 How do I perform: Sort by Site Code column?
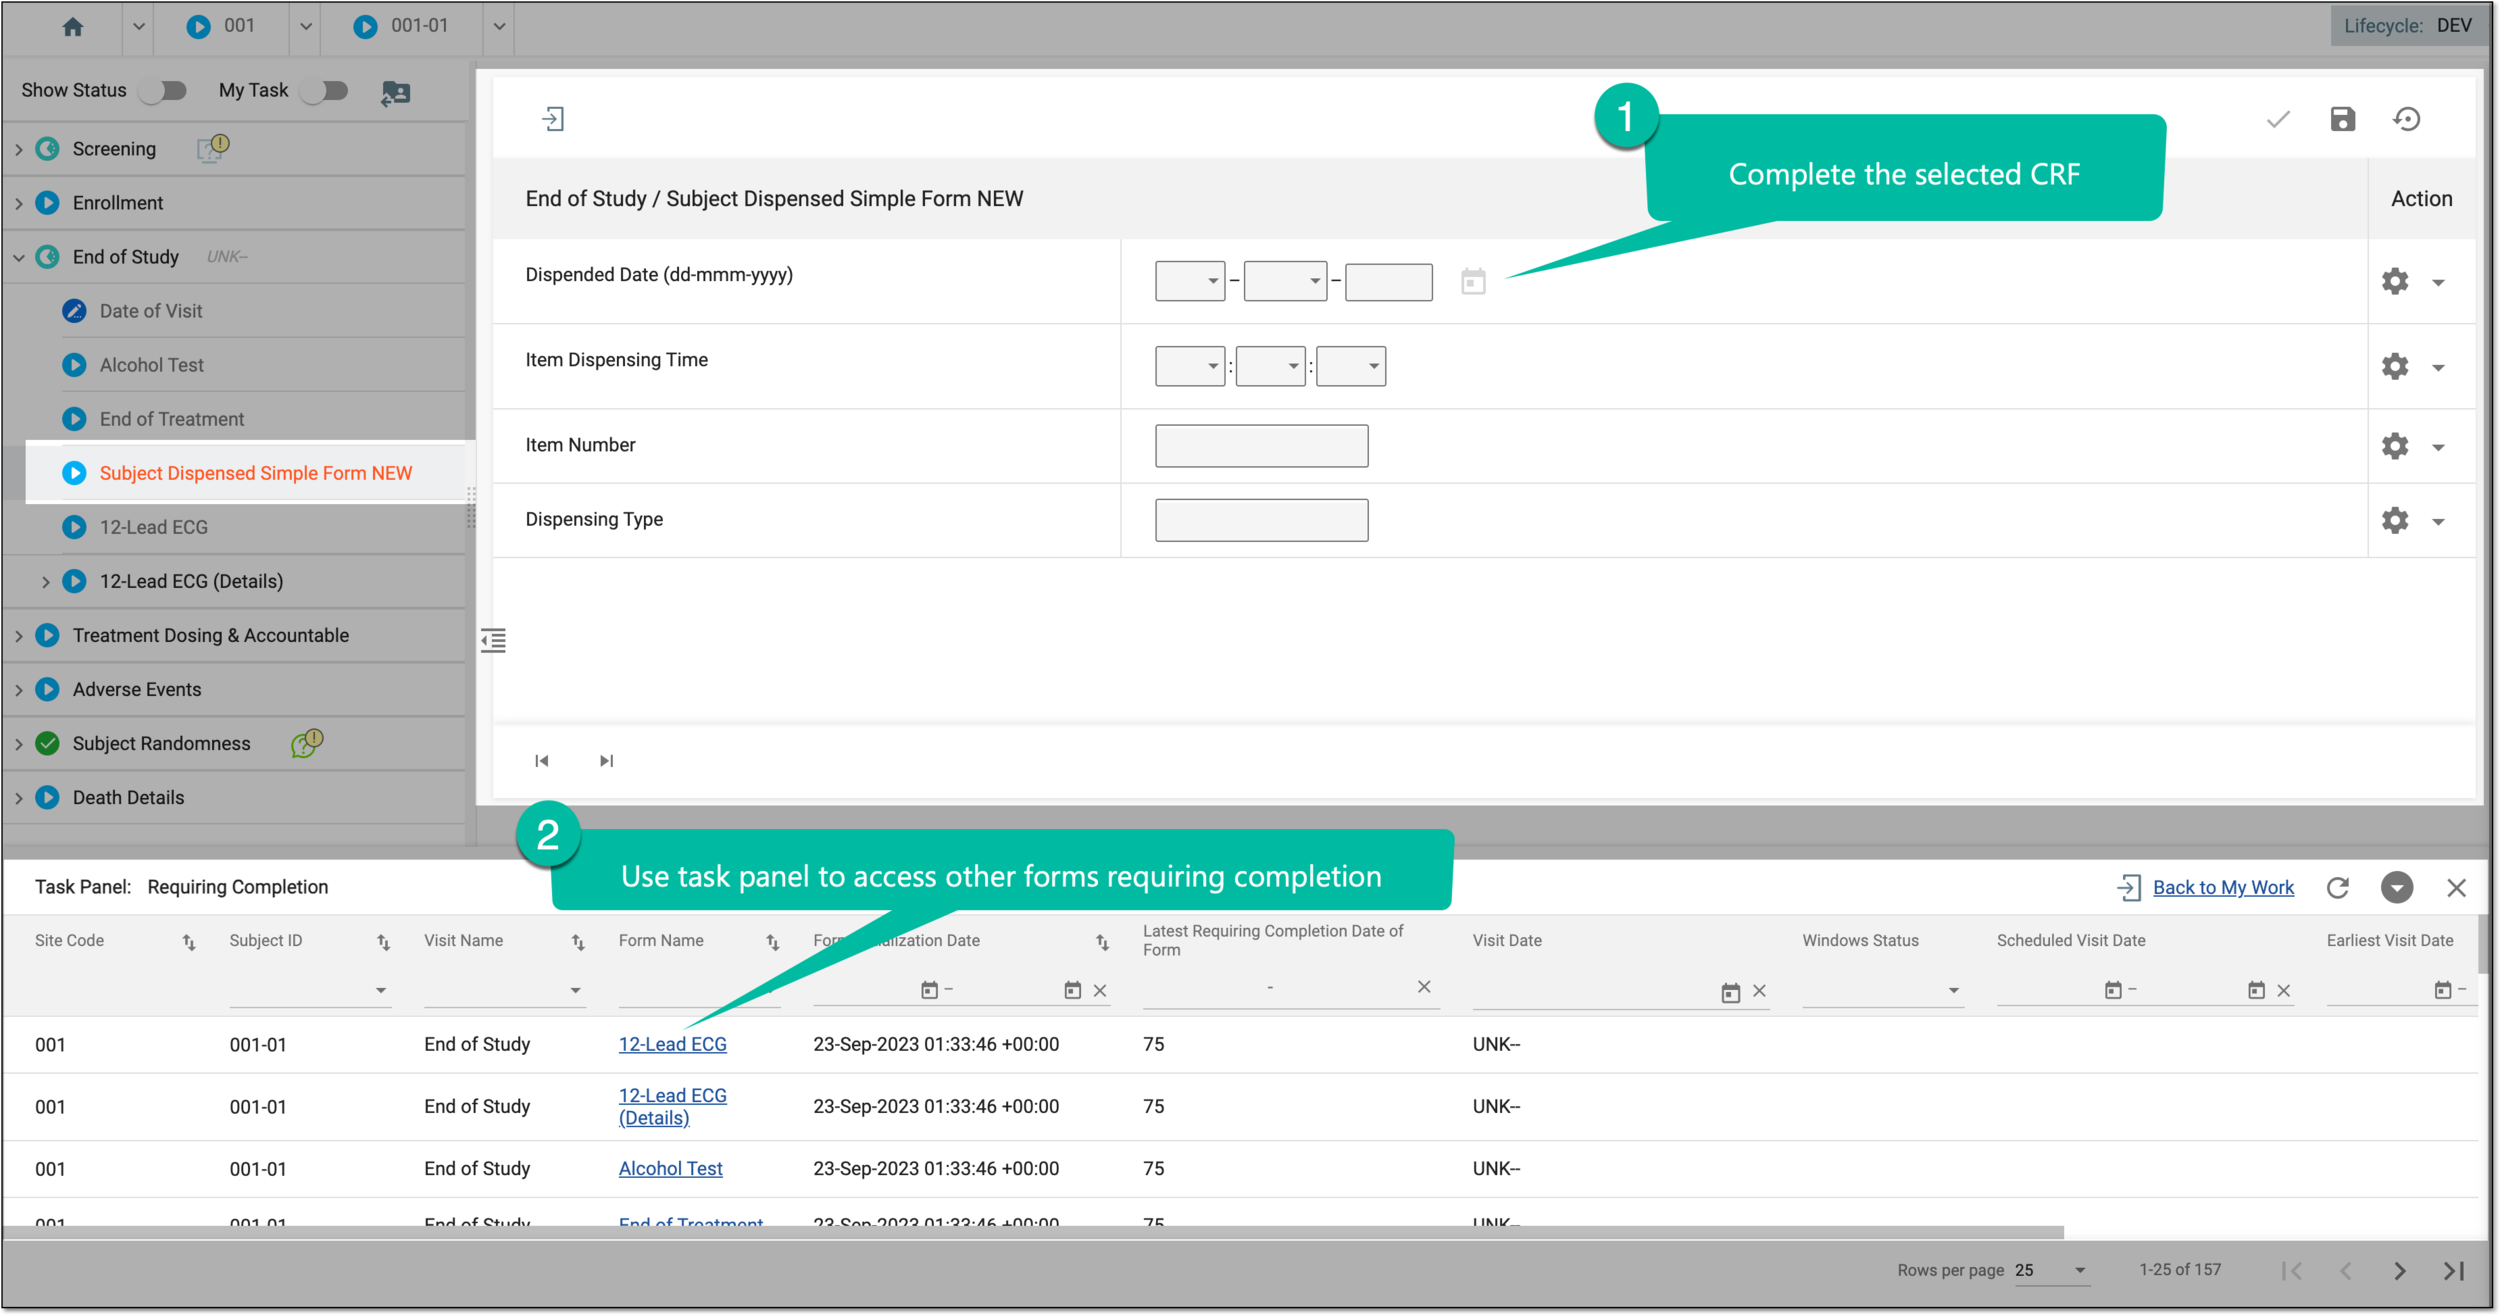pyautogui.click(x=189, y=942)
